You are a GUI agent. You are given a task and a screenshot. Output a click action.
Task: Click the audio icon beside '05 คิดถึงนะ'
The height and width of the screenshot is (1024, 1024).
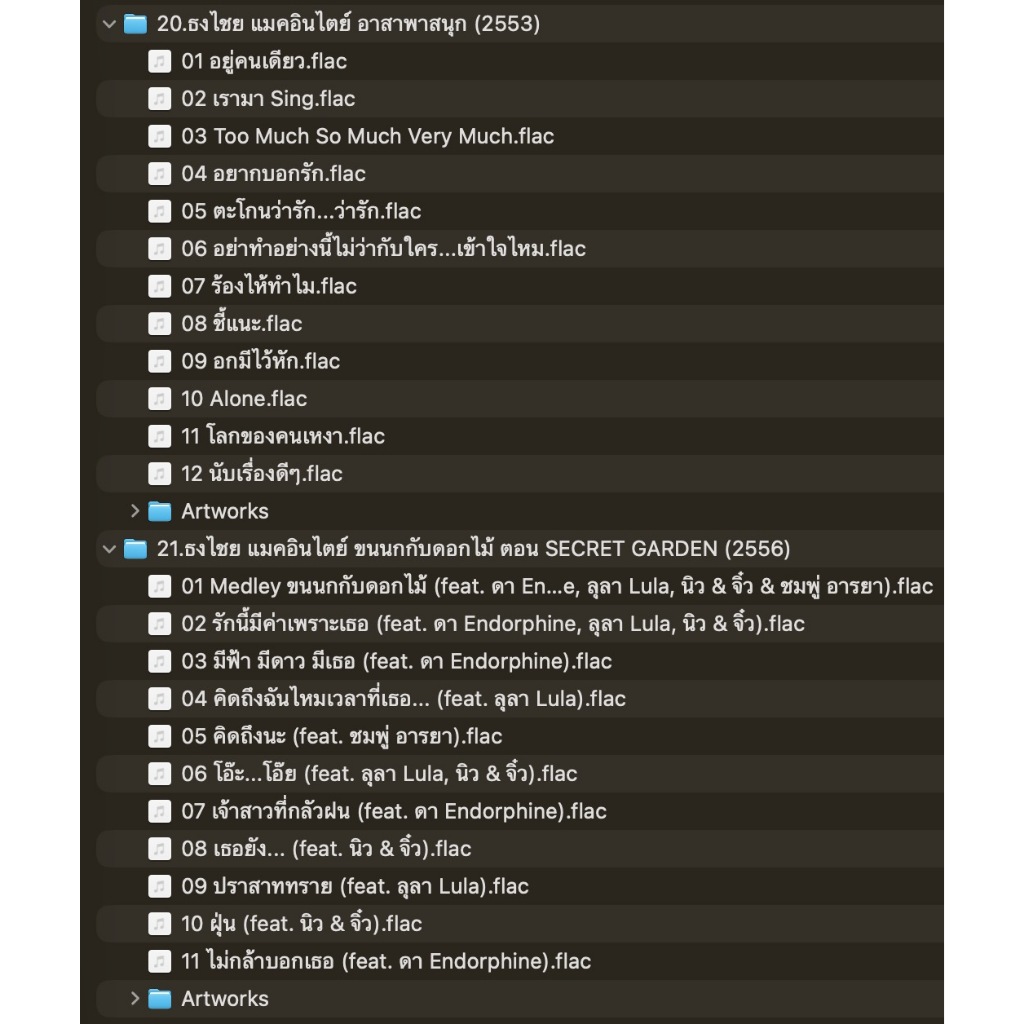(x=159, y=737)
